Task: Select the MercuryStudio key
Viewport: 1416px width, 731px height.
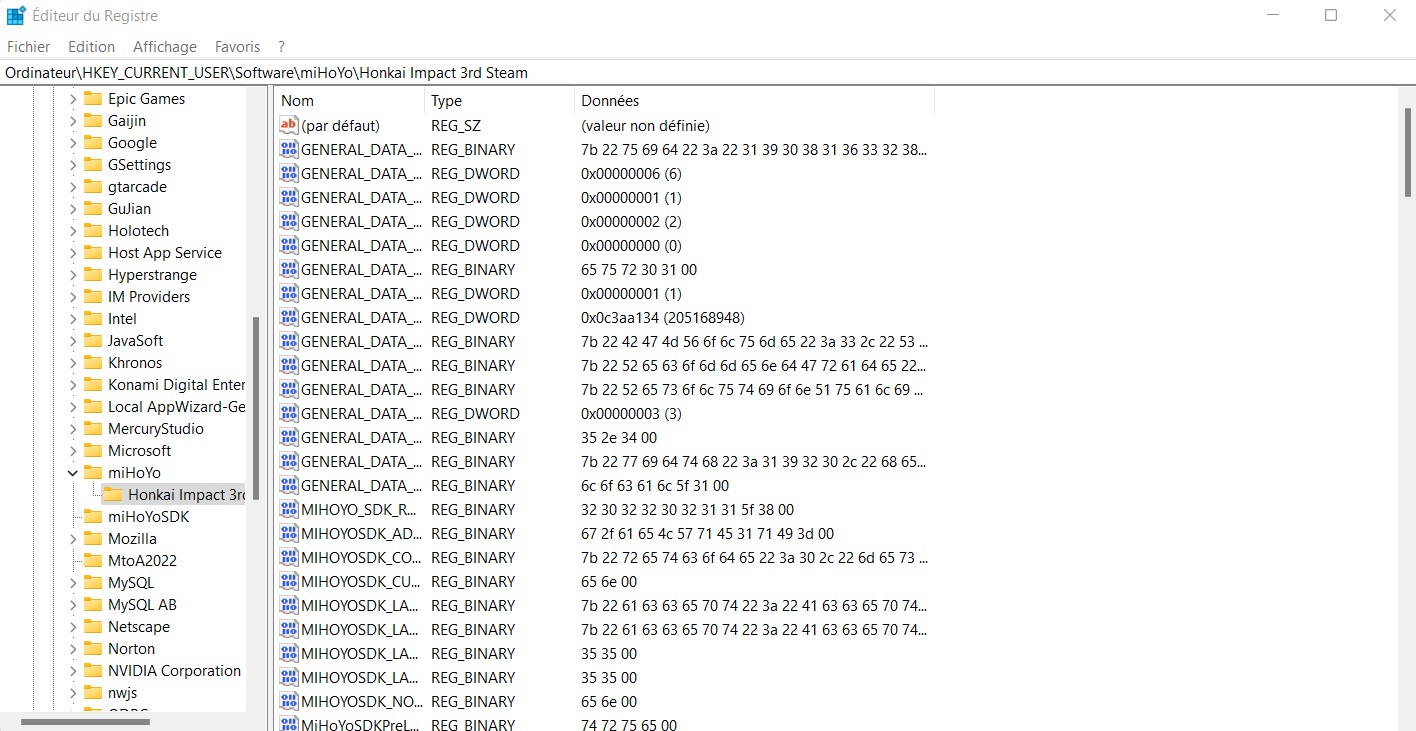Action: click(156, 429)
